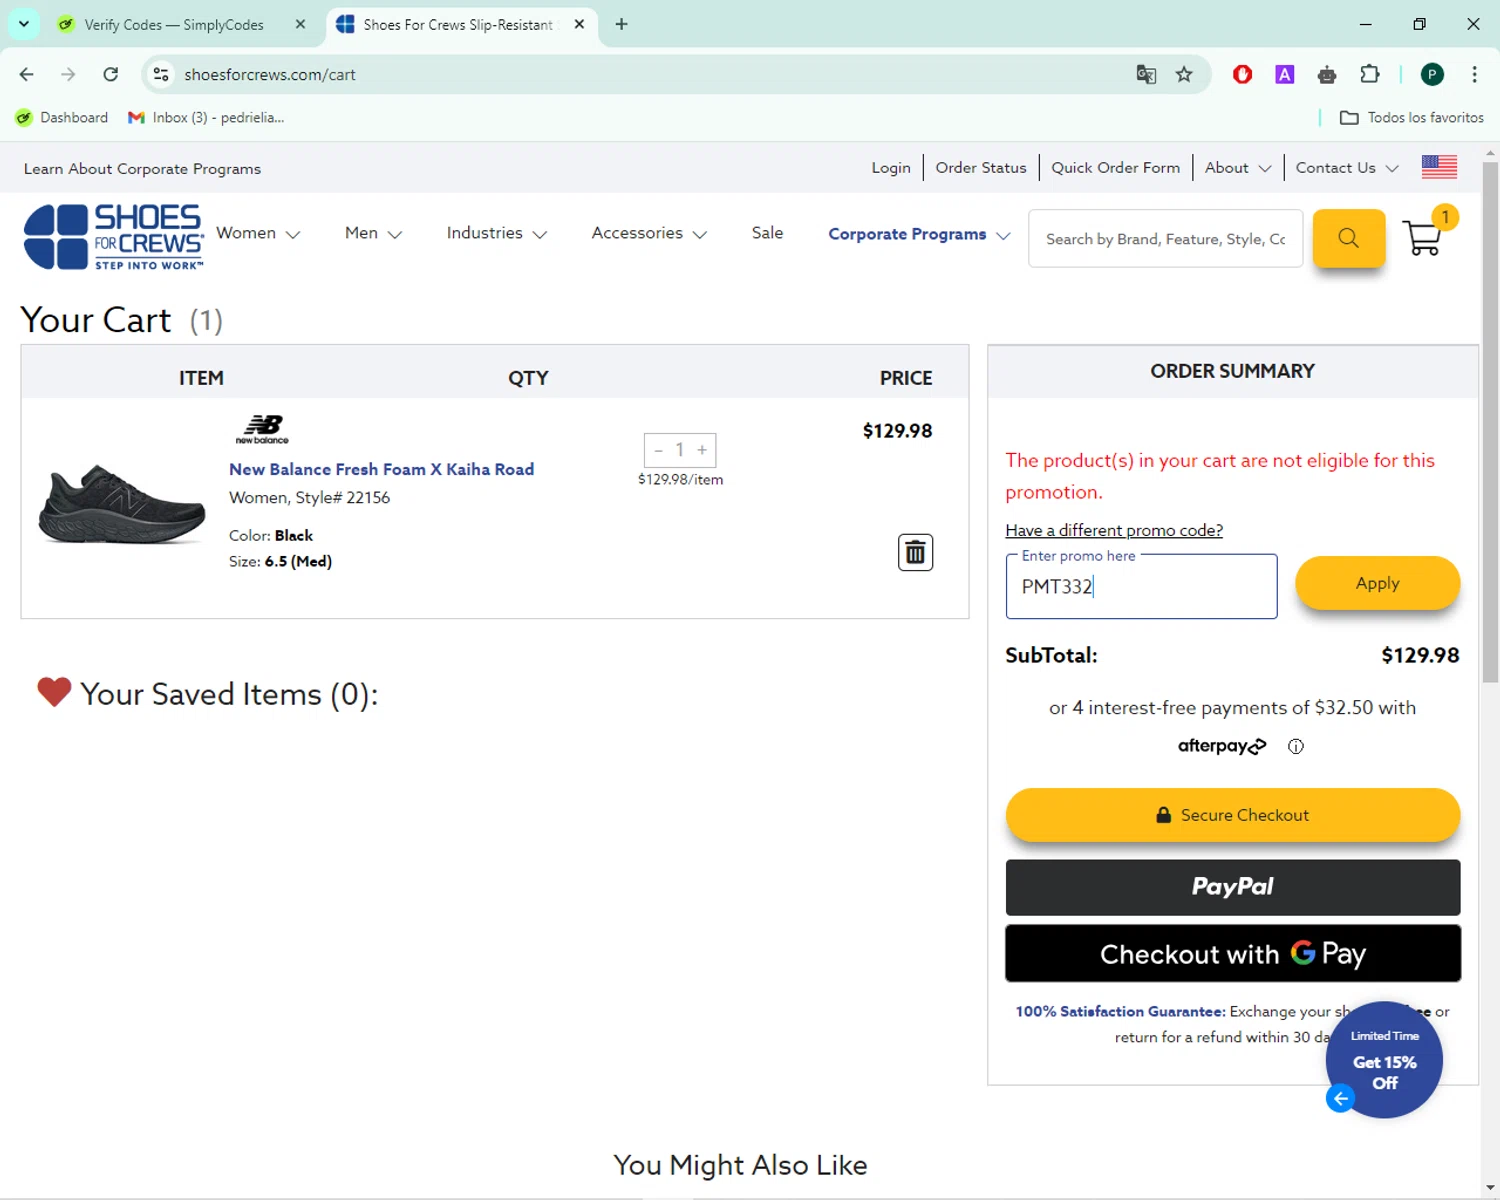This screenshot has height=1200, width=1500.
Task: Click Secure Checkout button
Action: [1233, 815]
